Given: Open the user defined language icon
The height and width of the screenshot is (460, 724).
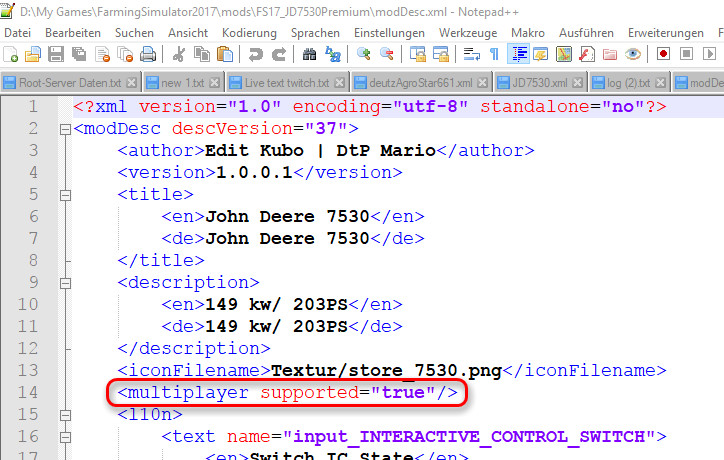Looking at the screenshot, I should pyautogui.click(x=541, y=54).
